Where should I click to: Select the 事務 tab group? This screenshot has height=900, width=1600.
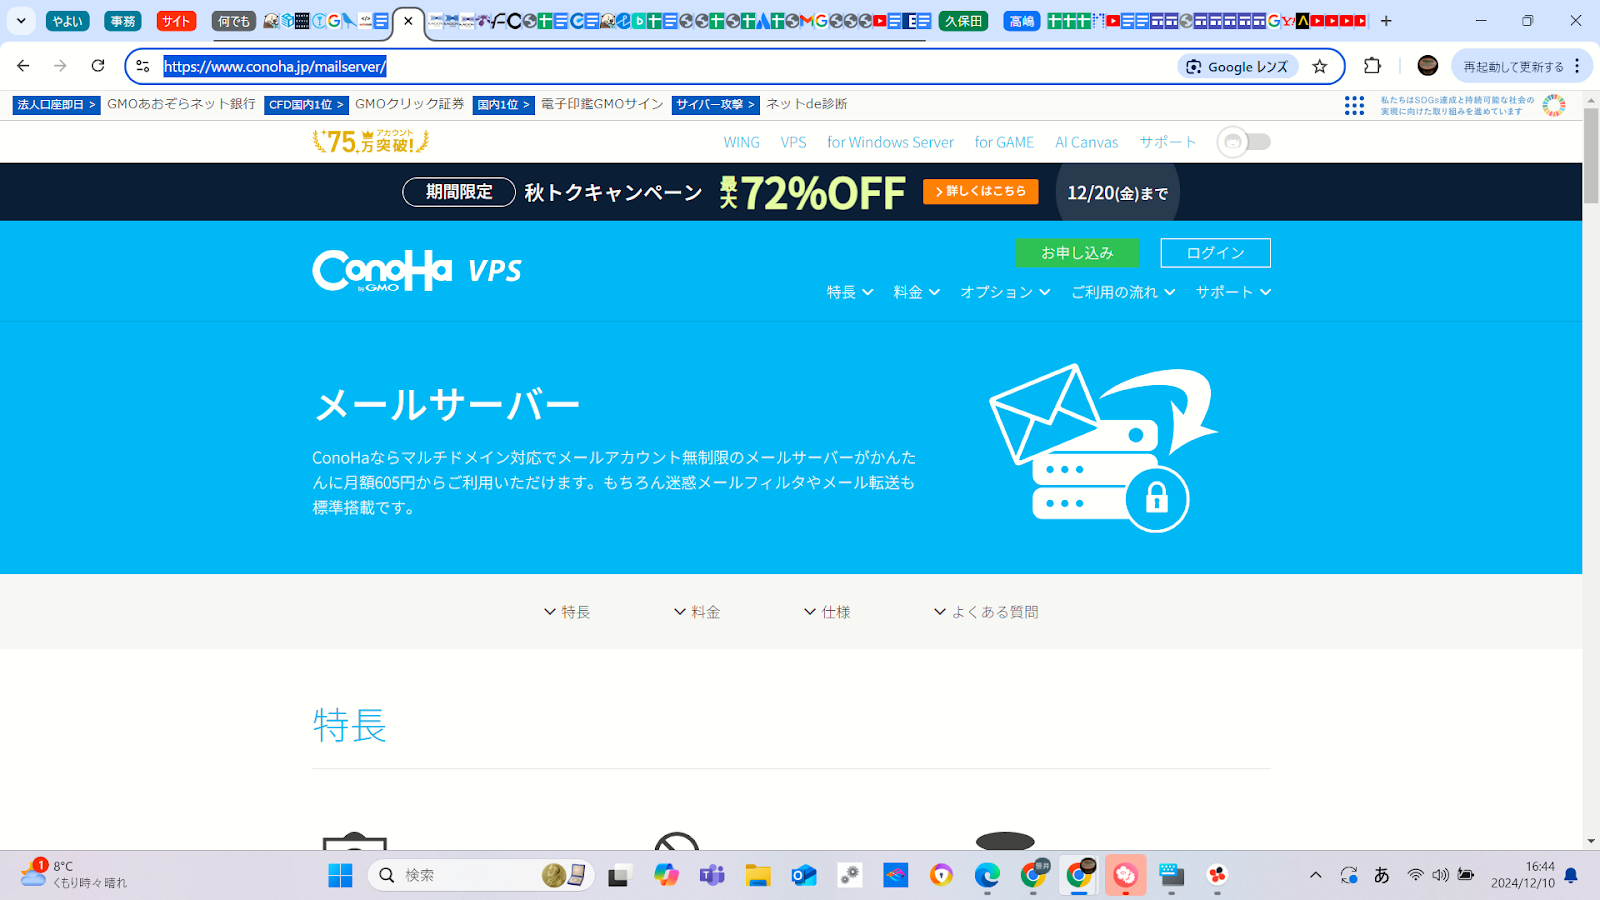(123, 21)
